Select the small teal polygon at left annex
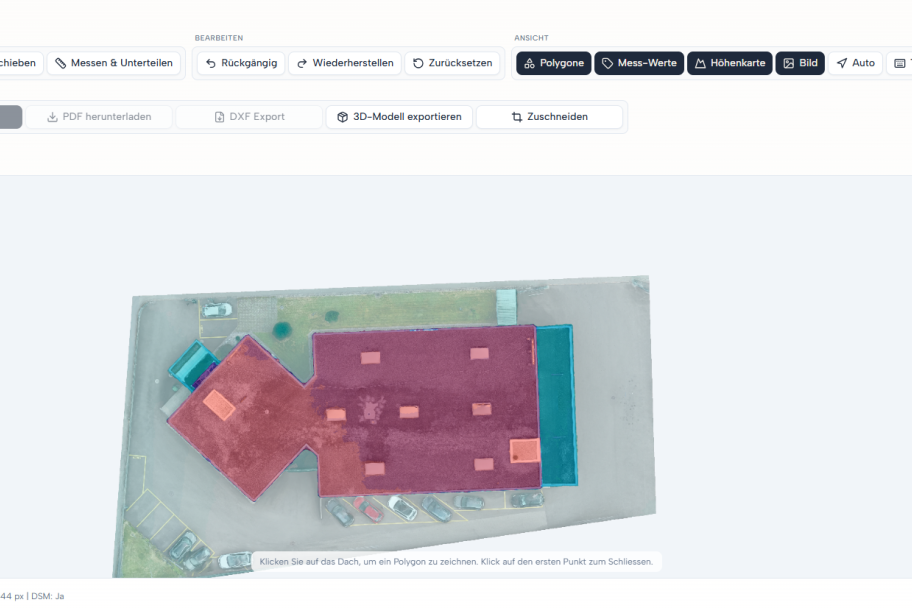This screenshot has height=608, width=912. (193, 365)
